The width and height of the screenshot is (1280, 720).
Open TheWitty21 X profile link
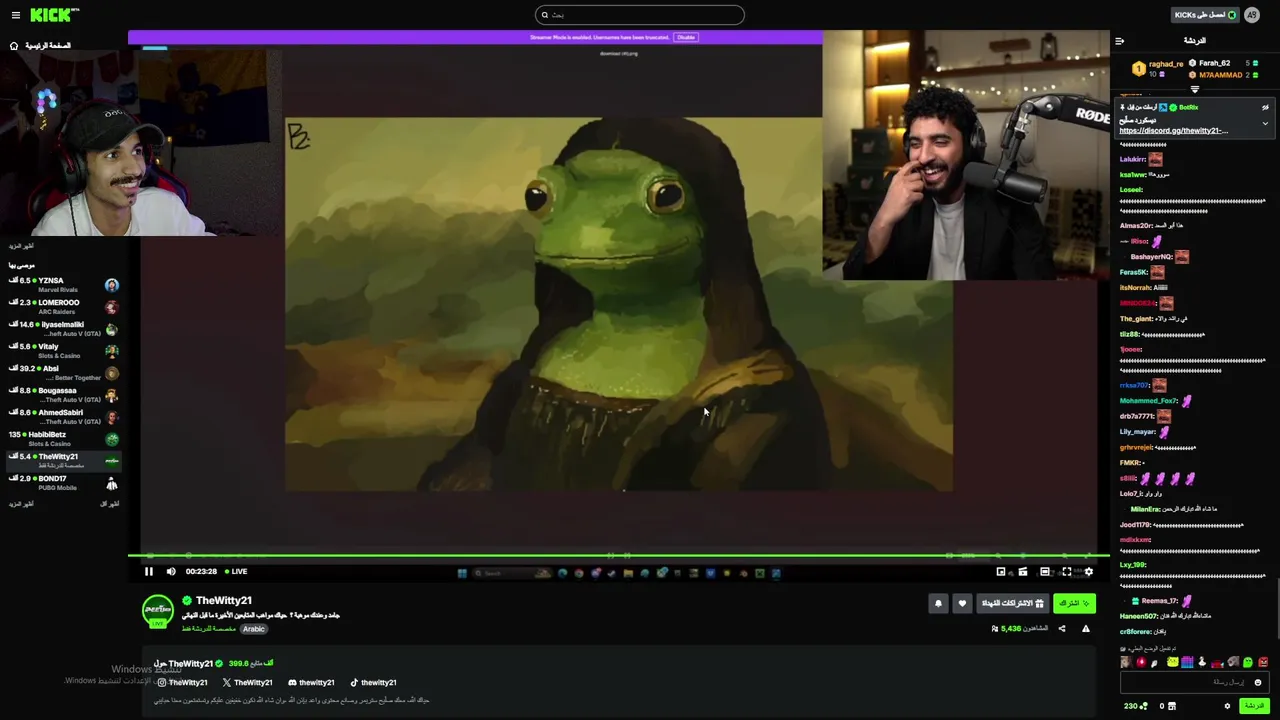pos(248,682)
